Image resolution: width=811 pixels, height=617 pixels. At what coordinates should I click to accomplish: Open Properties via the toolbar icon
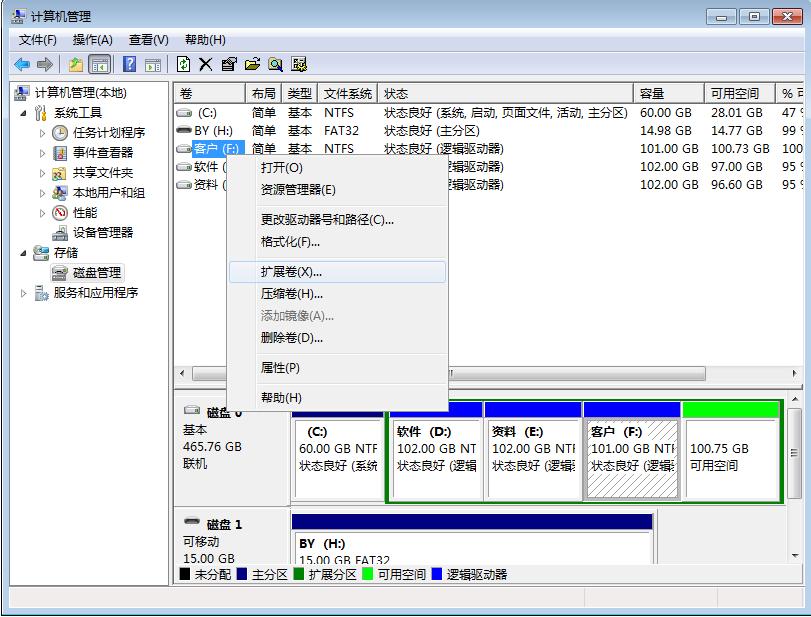point(227,64)
